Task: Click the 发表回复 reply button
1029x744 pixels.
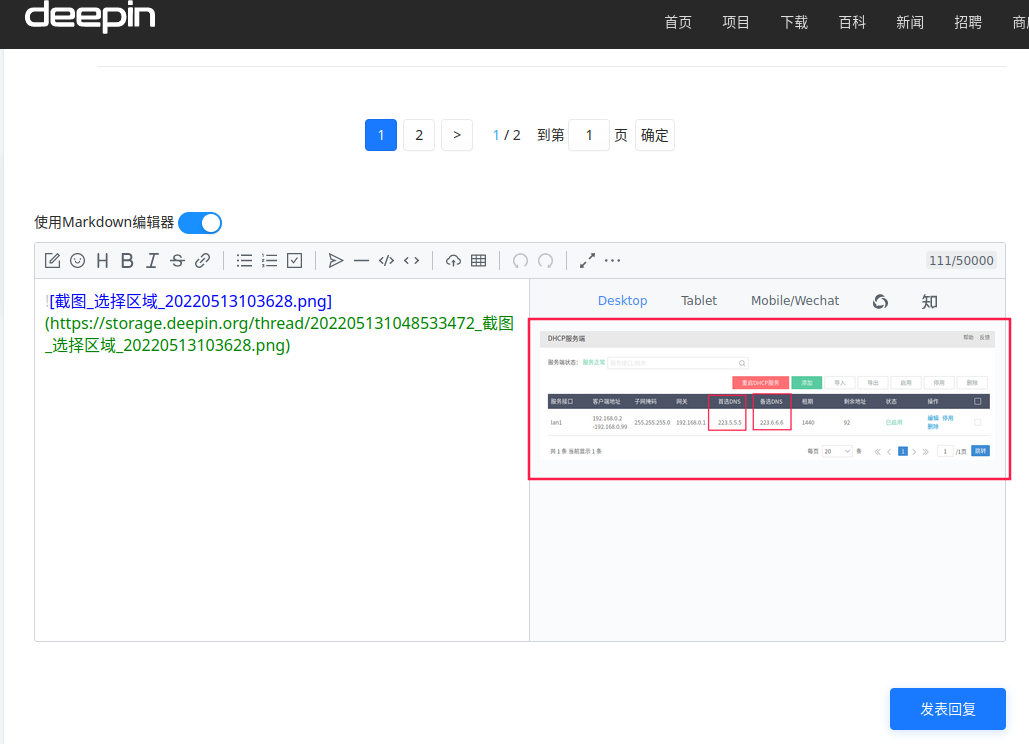Action: (947, 709)
